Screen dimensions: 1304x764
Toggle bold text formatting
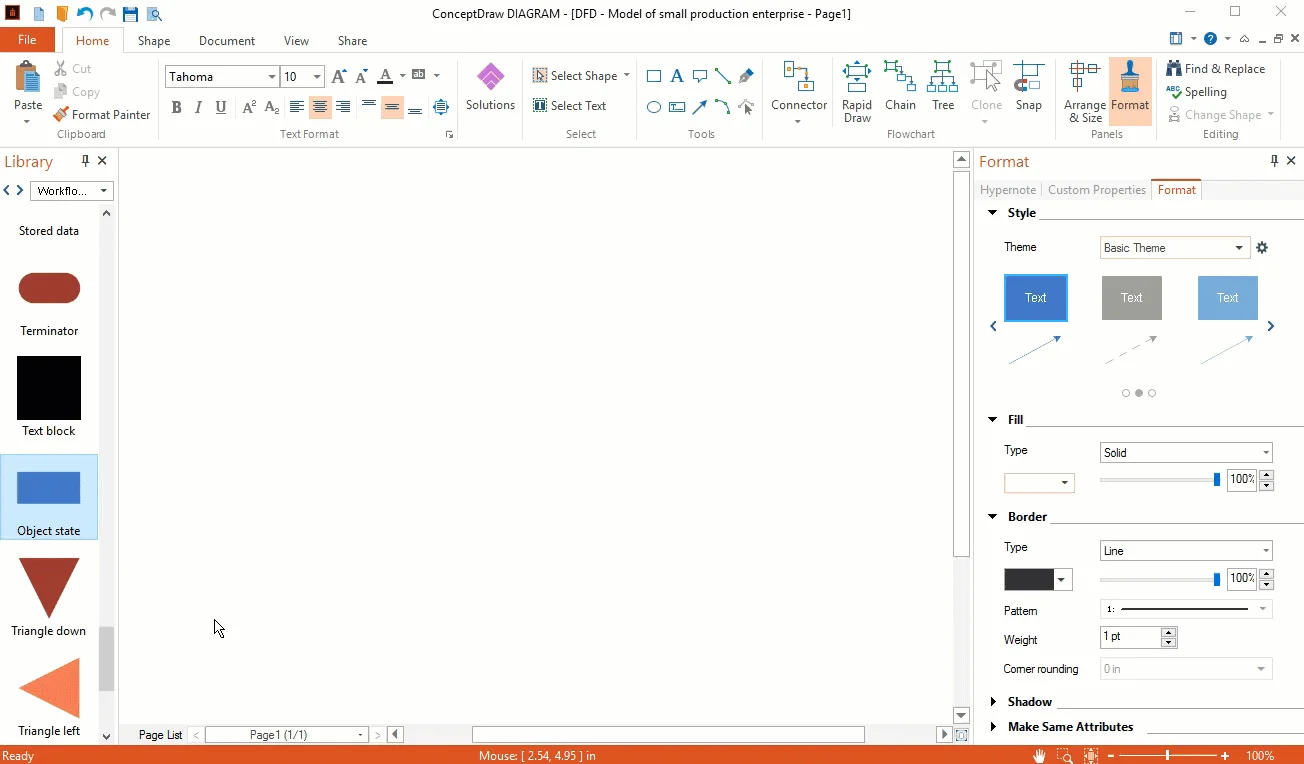[x=176, y=108]
